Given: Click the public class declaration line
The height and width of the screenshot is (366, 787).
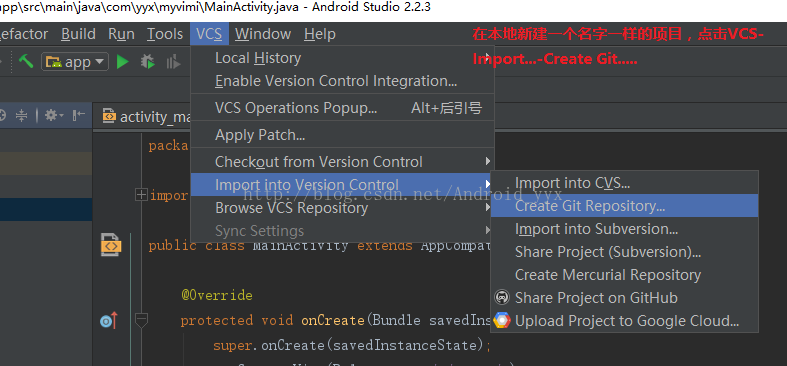Looking at the screenshot, I should click(320, 246).
